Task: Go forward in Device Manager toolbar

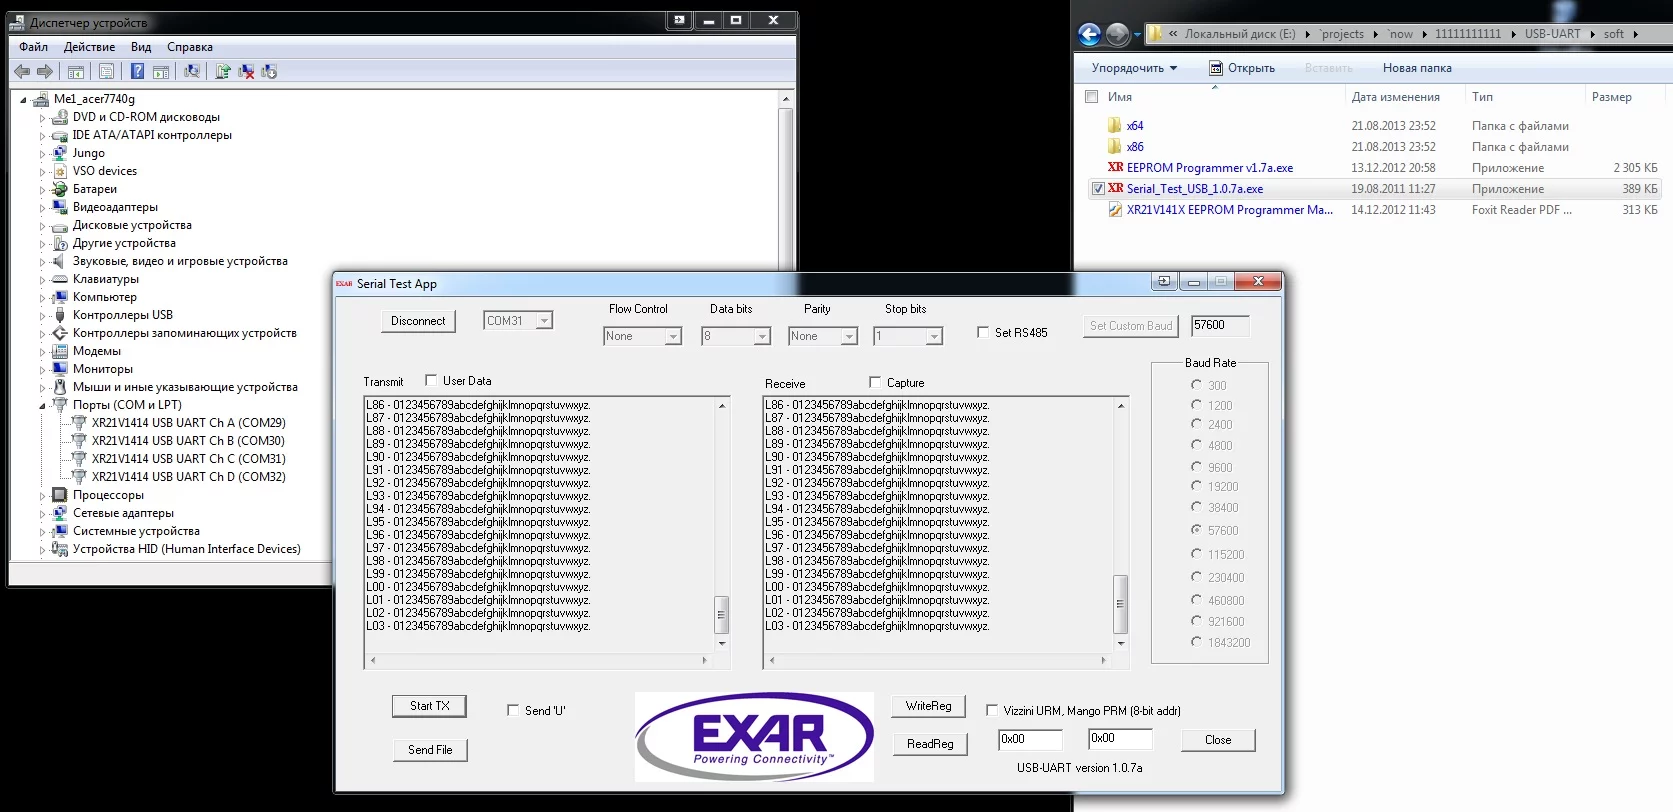Action: (45, 71)
